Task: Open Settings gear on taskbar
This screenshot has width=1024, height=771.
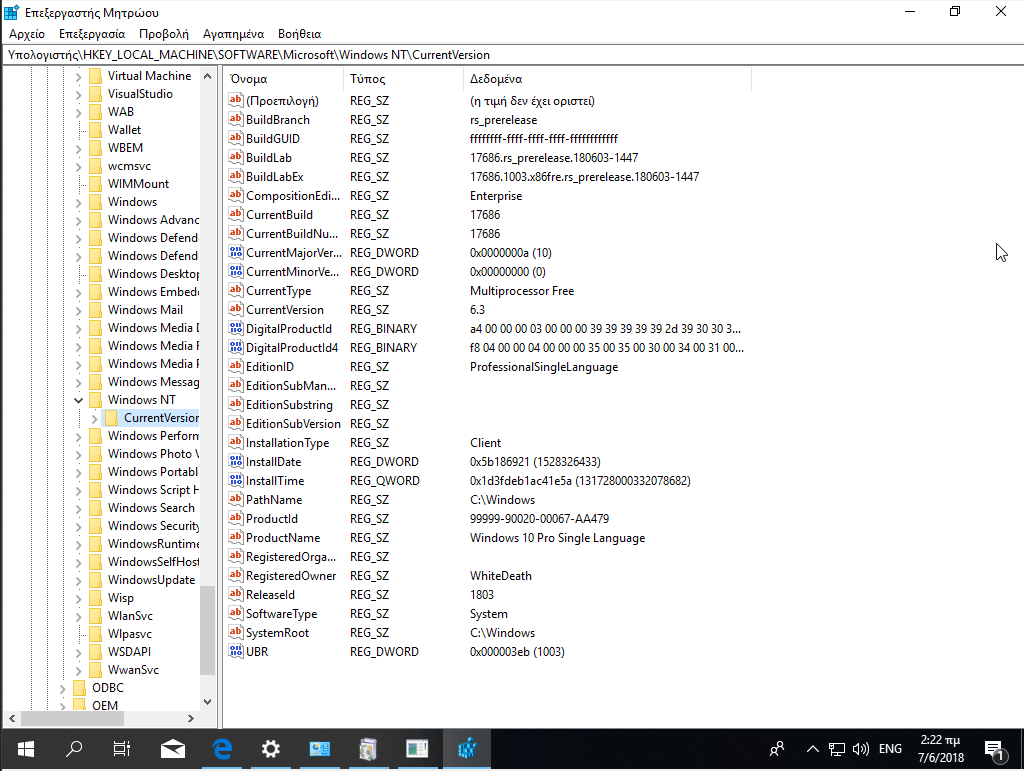Action: click(x=270, y=749)
